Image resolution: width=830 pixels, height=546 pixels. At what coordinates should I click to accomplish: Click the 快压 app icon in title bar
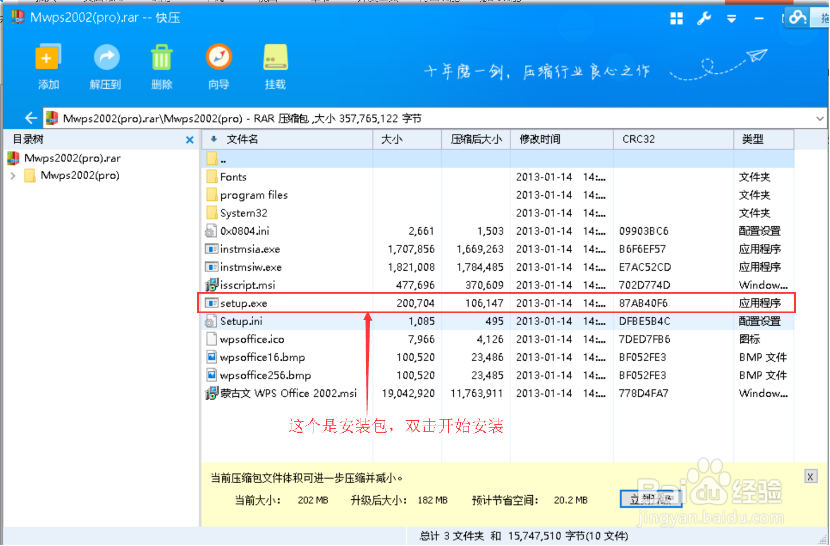(18, 17)
